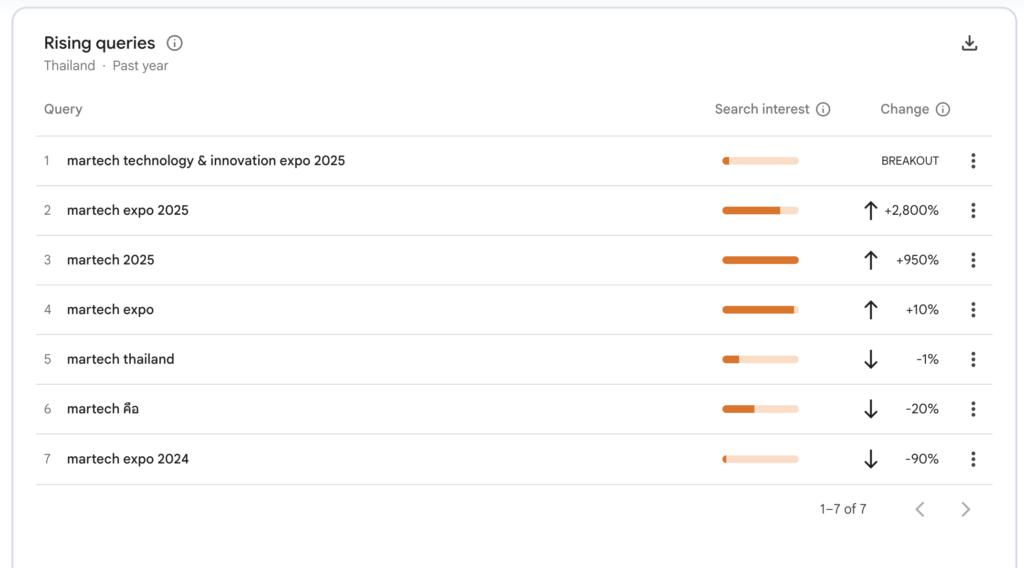
Task: Open three-dot menu for martech expo 2025
Action: click(x=973, y=210)
